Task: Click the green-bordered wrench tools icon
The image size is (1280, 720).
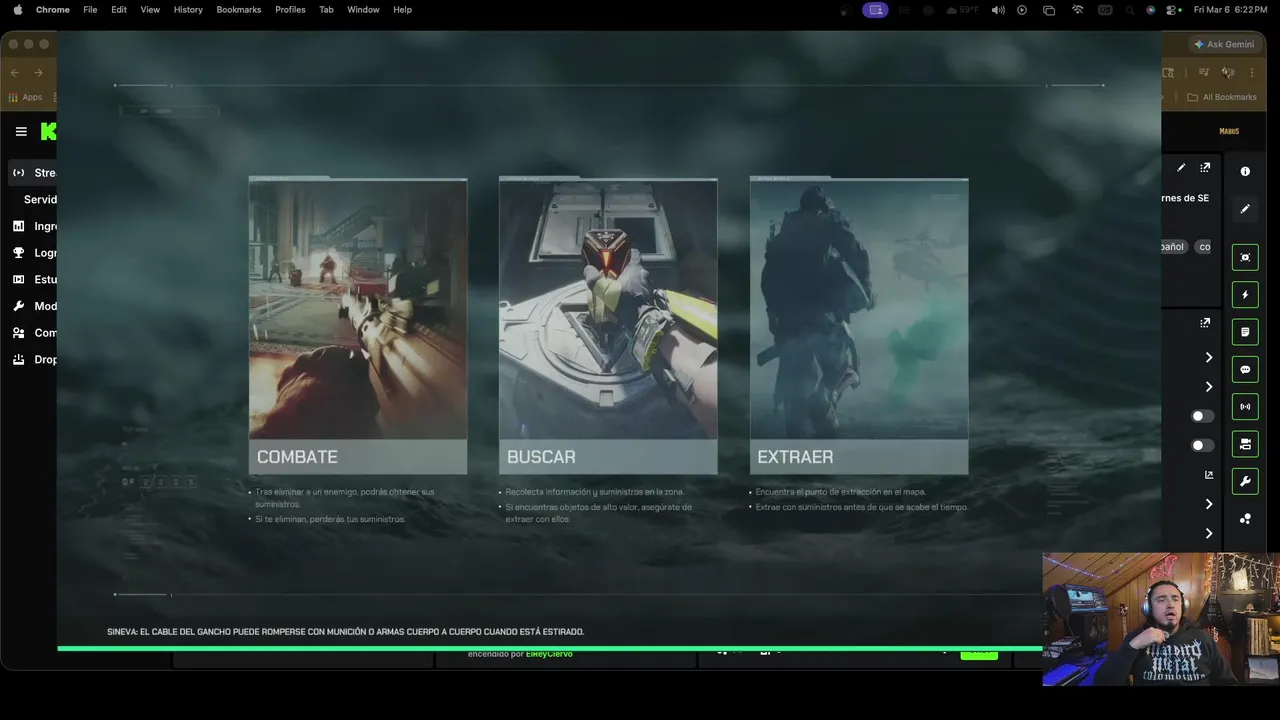Action: 1245,481
